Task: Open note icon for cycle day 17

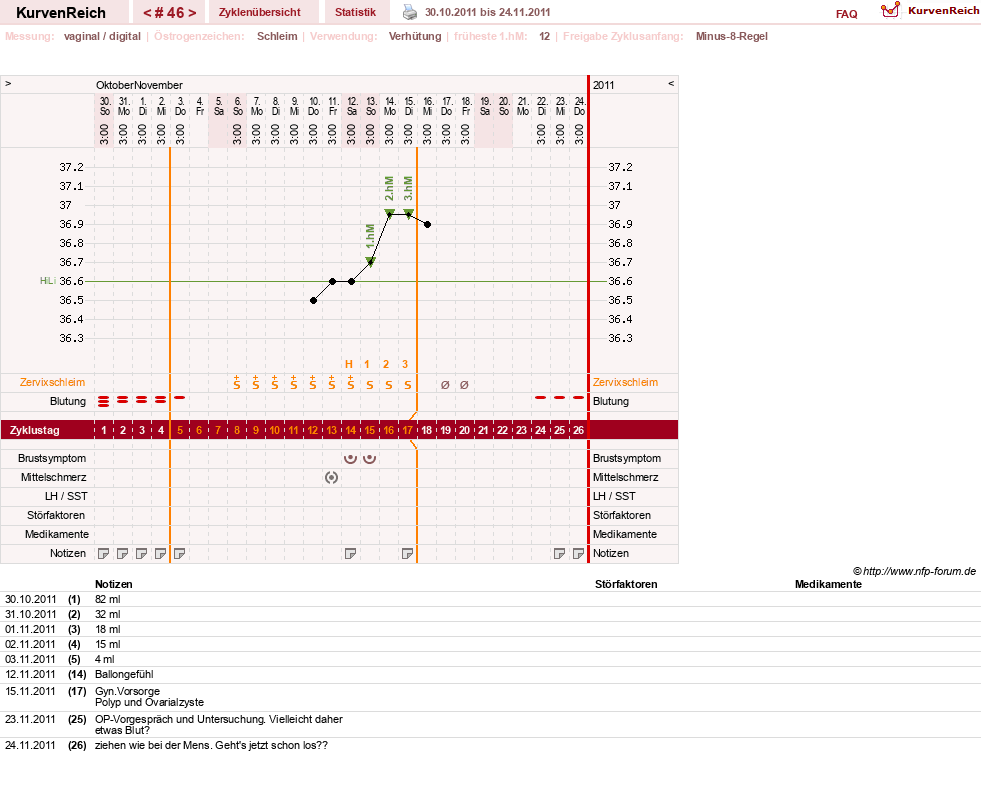Action: click(x=407, y=554)
